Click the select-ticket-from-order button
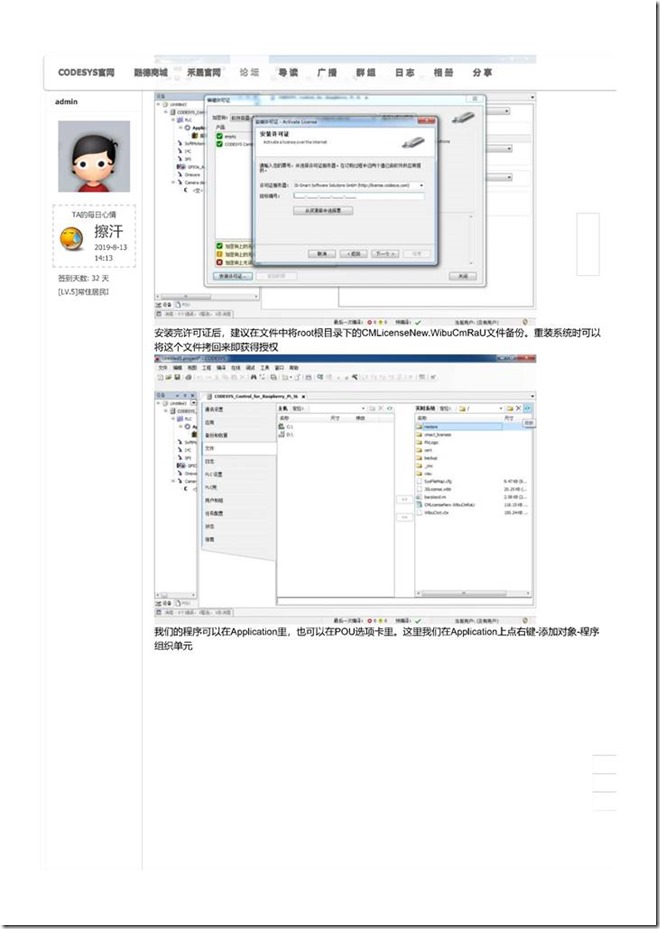 click(x=323, y=210)
